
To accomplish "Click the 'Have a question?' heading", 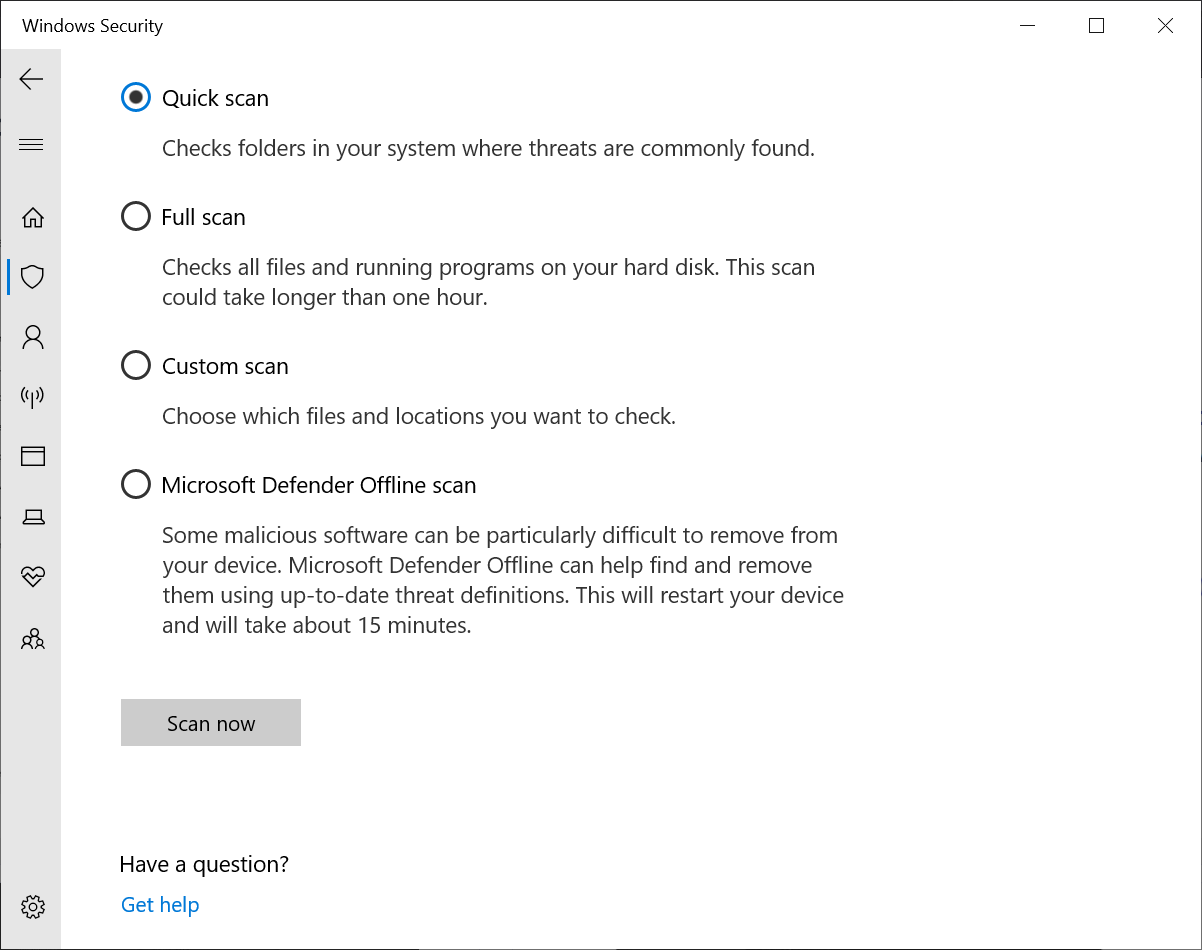I will pyautogui.click(x=204, y=864).
